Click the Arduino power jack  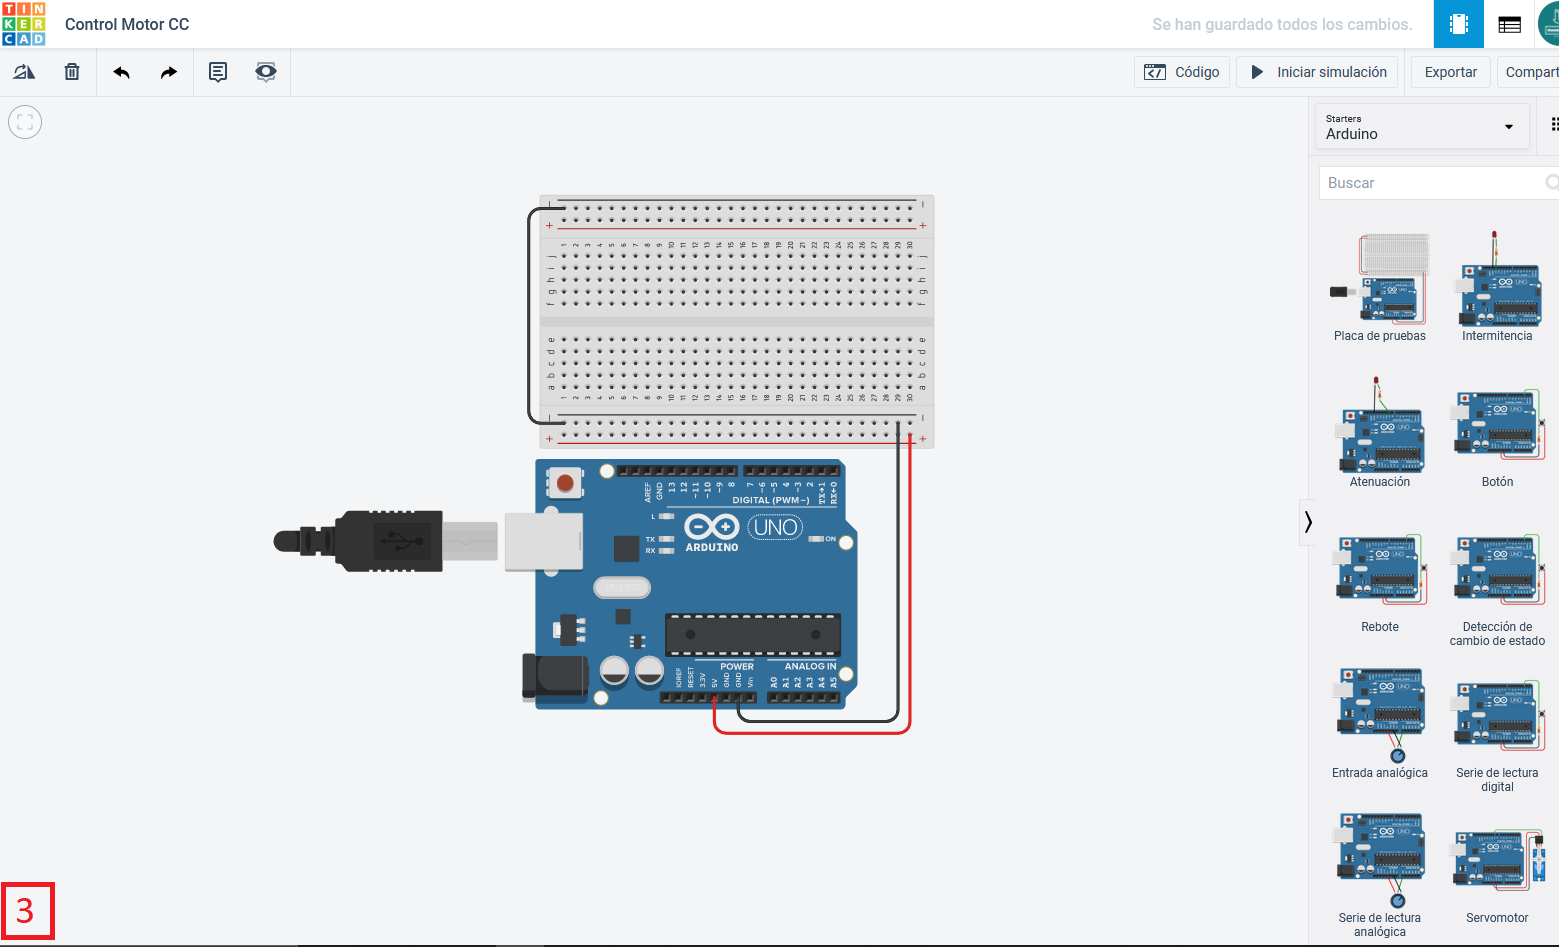(x=555, y=677)
